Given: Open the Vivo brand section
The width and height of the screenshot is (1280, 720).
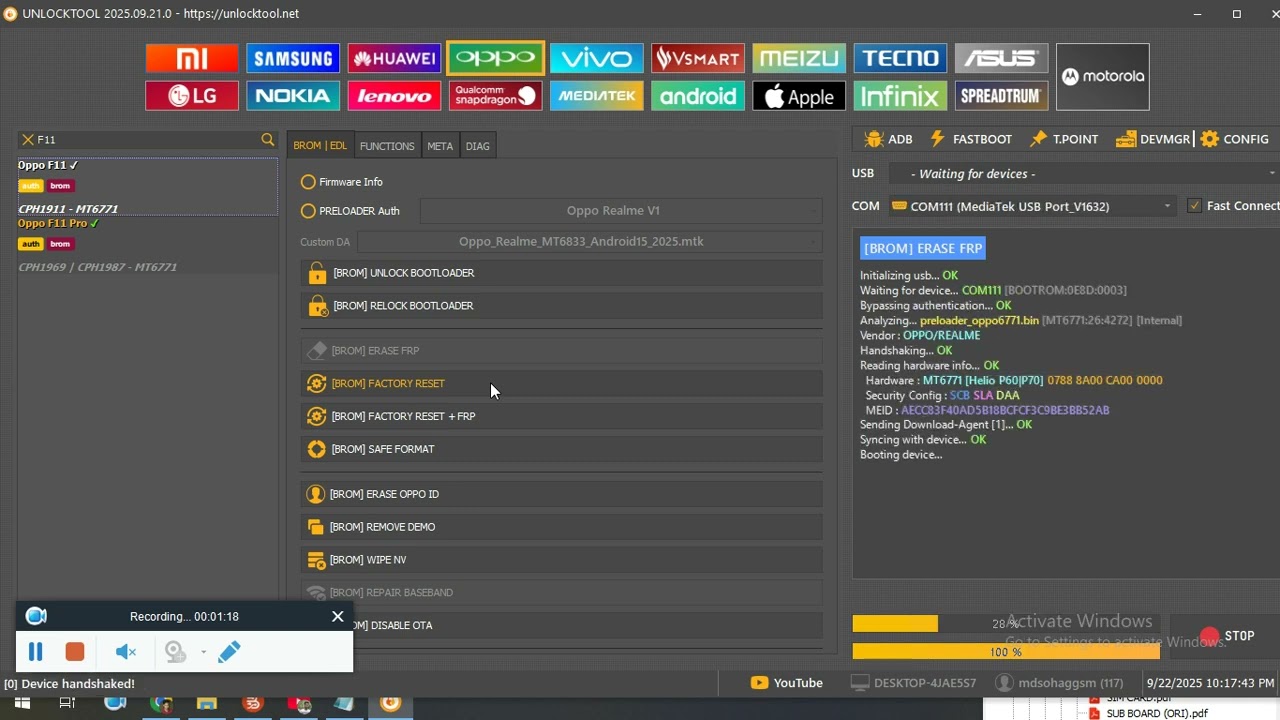Looking at the screenshot, I should click(596, 58).
